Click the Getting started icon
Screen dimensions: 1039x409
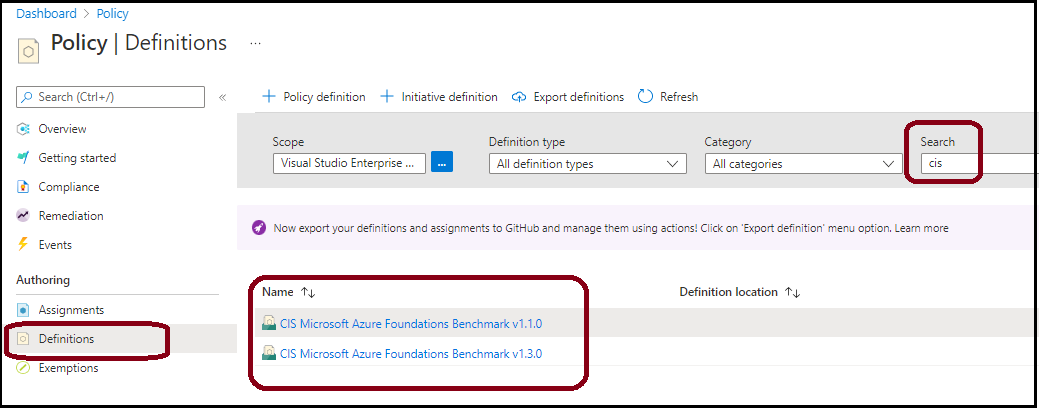click(x=24, y=158)
